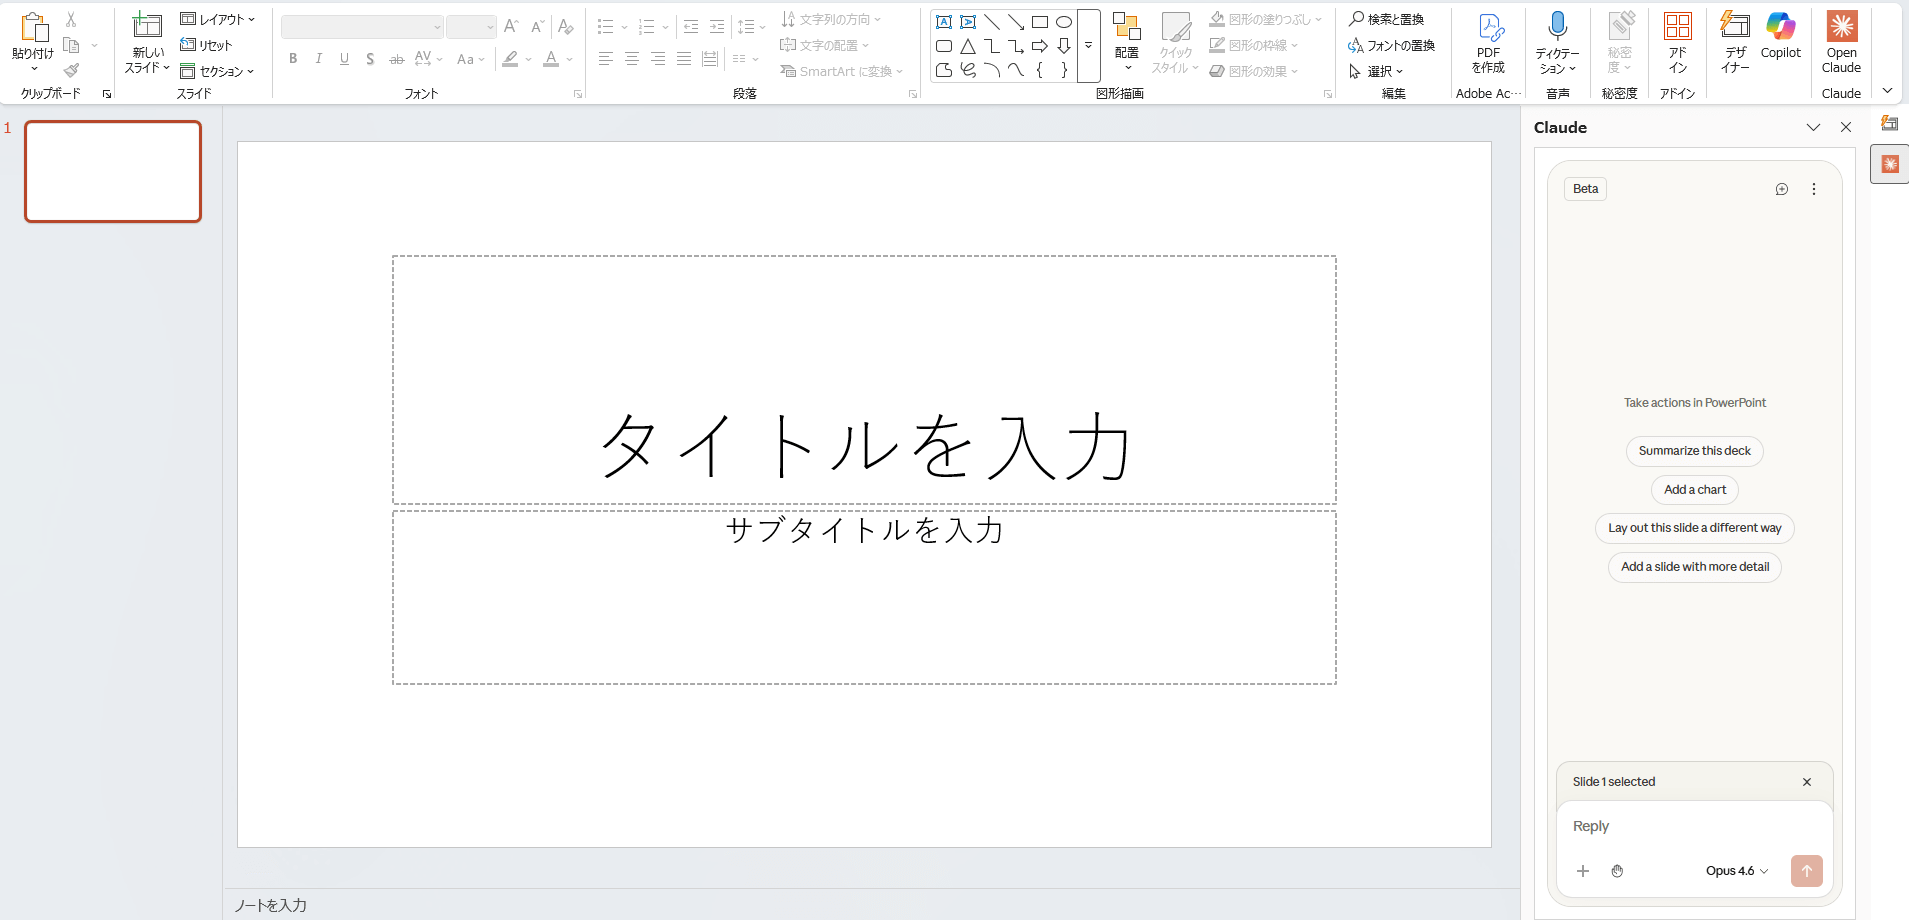Click the Summarize this deck suggestion
Screen dimensions: 1909x920
click(x=1694, y=451)
